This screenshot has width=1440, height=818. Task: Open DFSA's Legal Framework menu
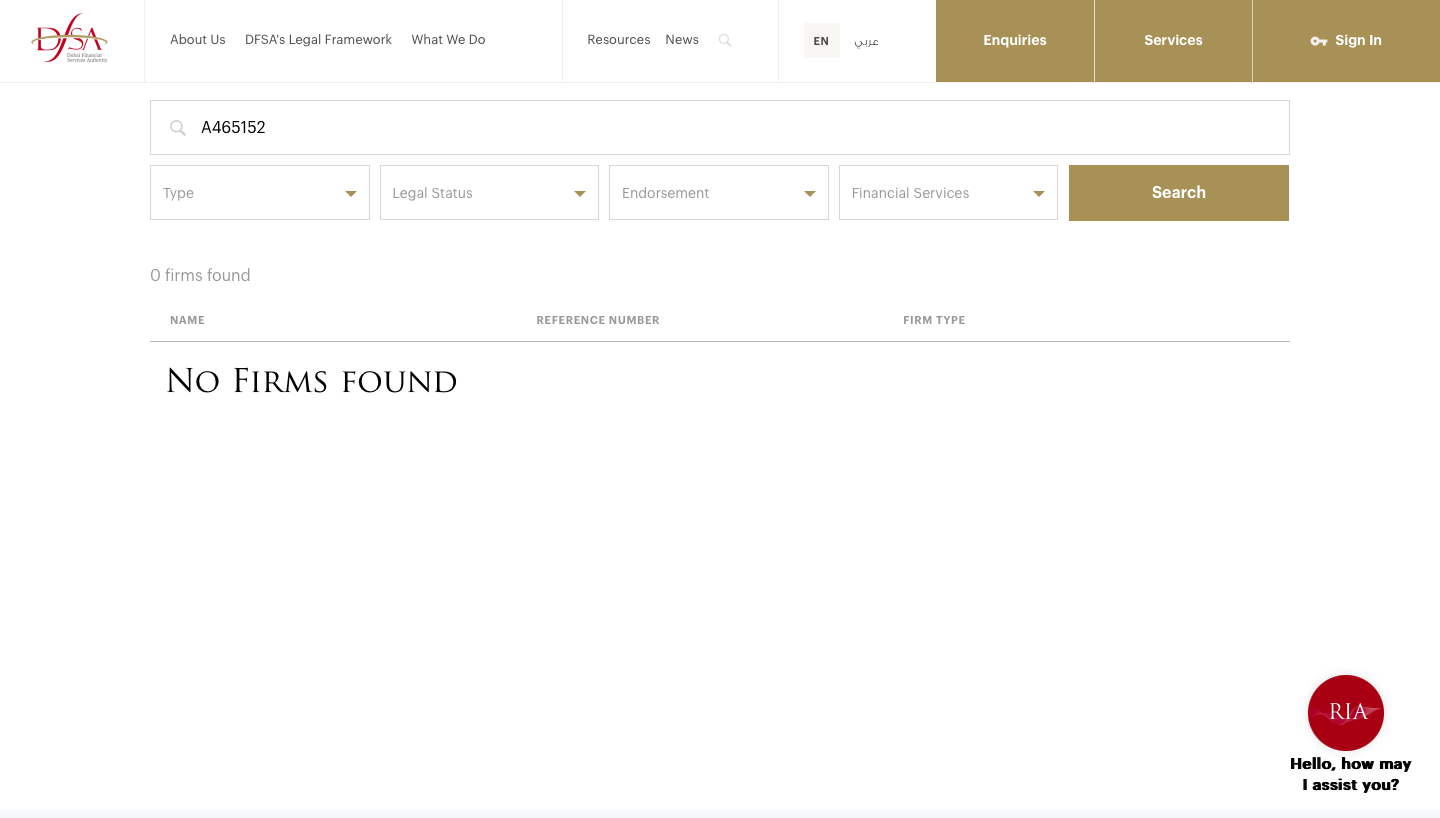click(318, 40)
